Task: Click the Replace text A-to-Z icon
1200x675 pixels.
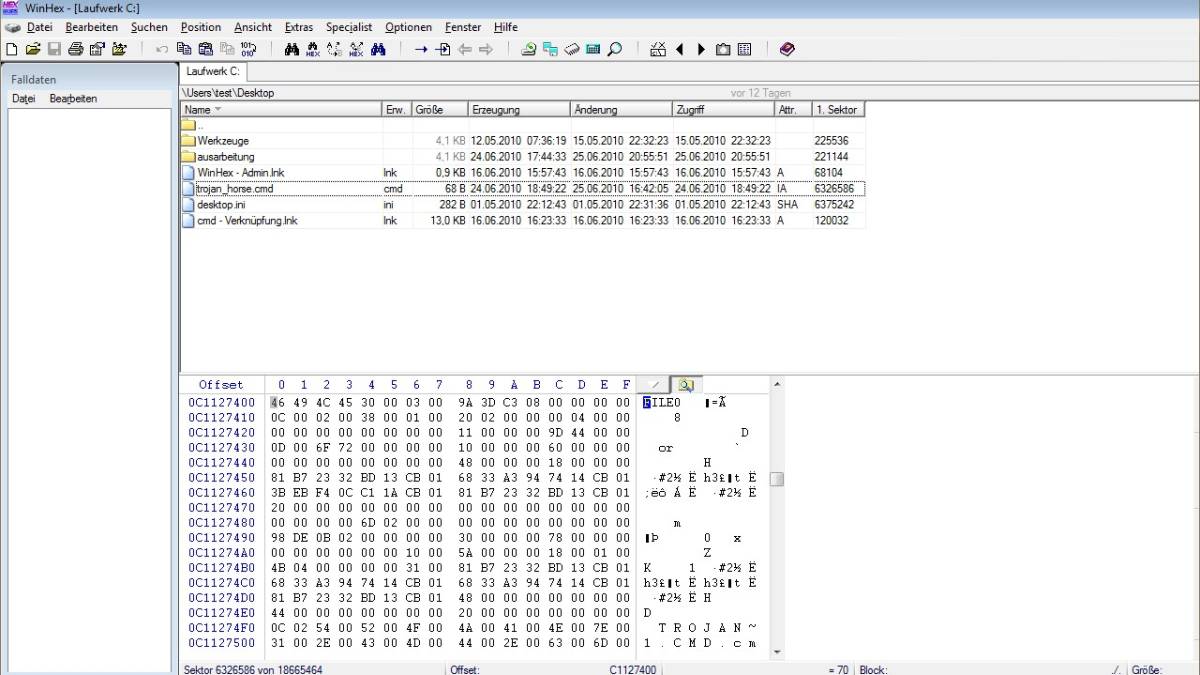Action: point(334,48)
